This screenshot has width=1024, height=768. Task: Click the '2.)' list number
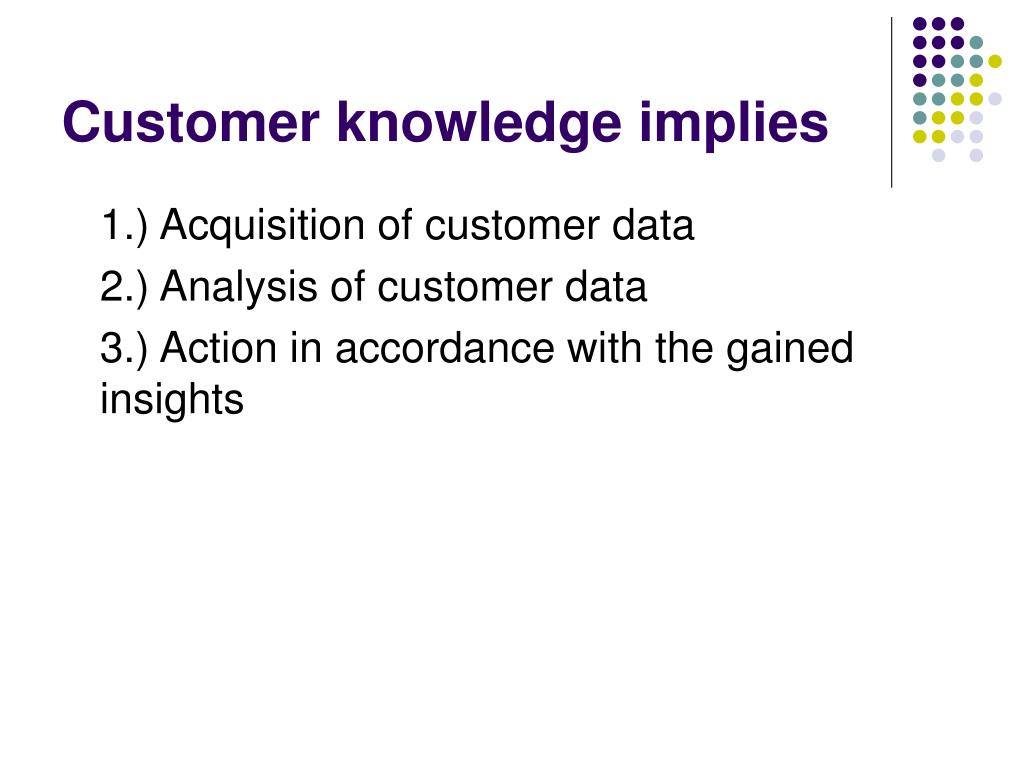tap(124, 287)
